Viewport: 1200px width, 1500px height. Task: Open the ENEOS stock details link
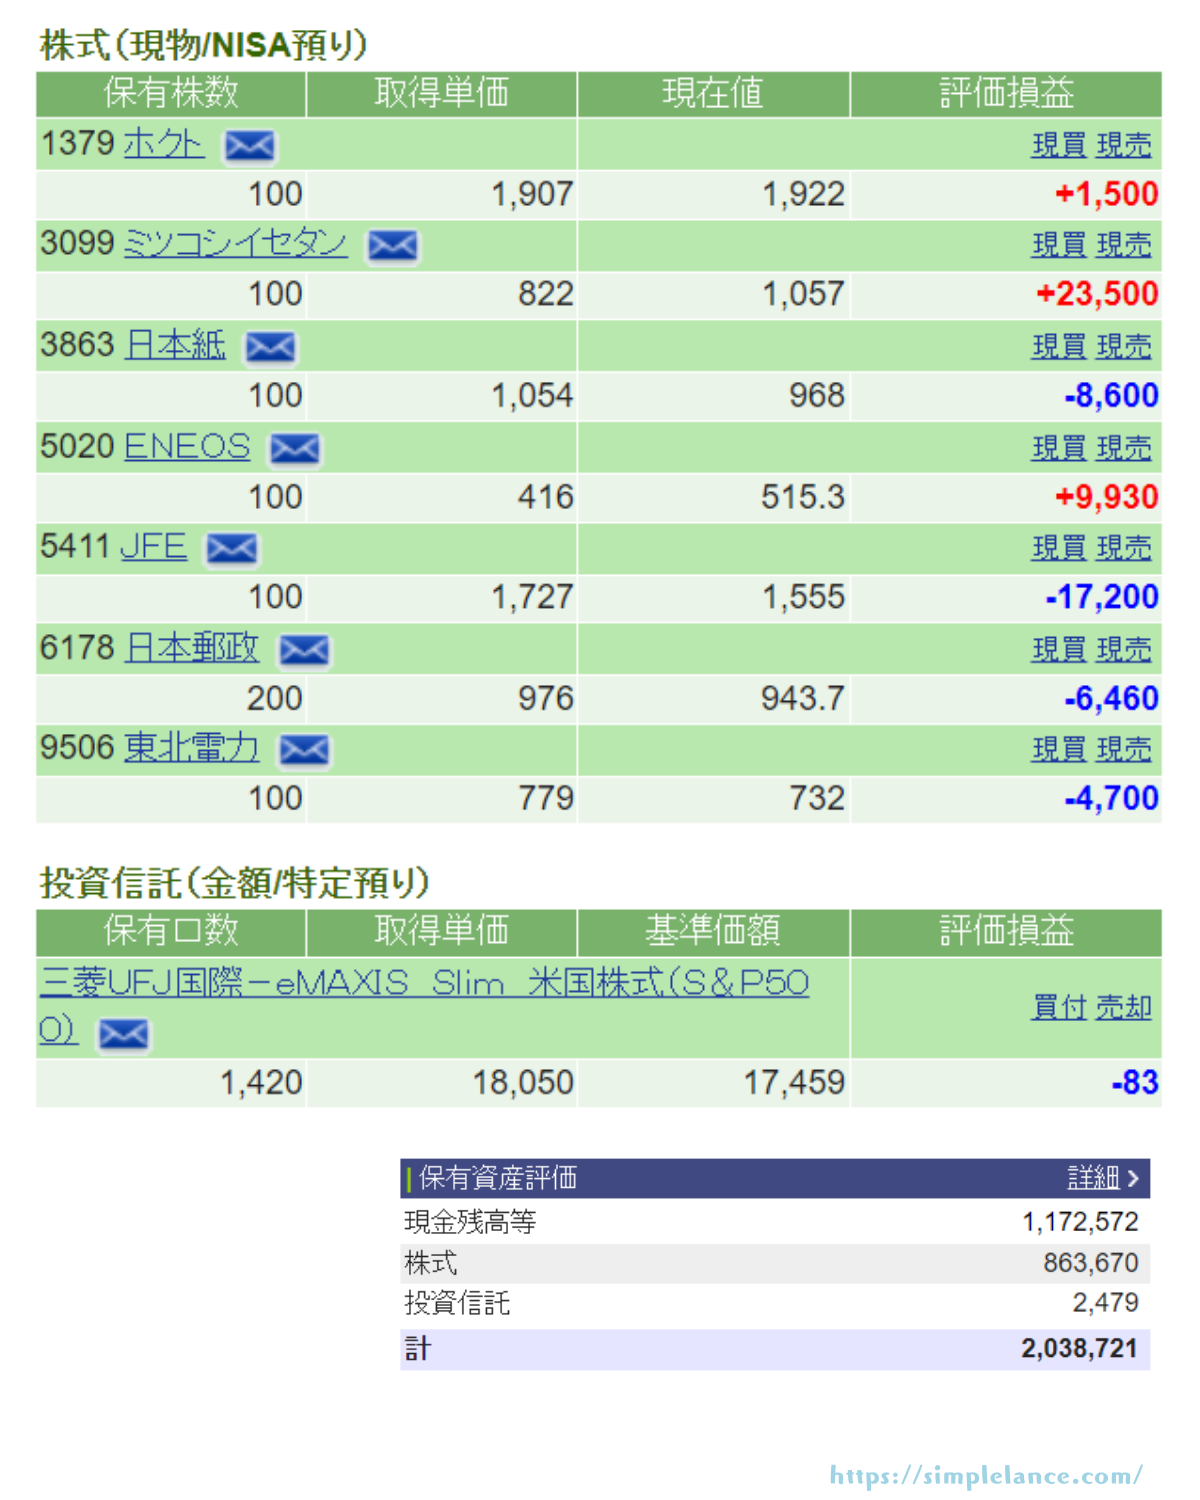pos(187,446)
